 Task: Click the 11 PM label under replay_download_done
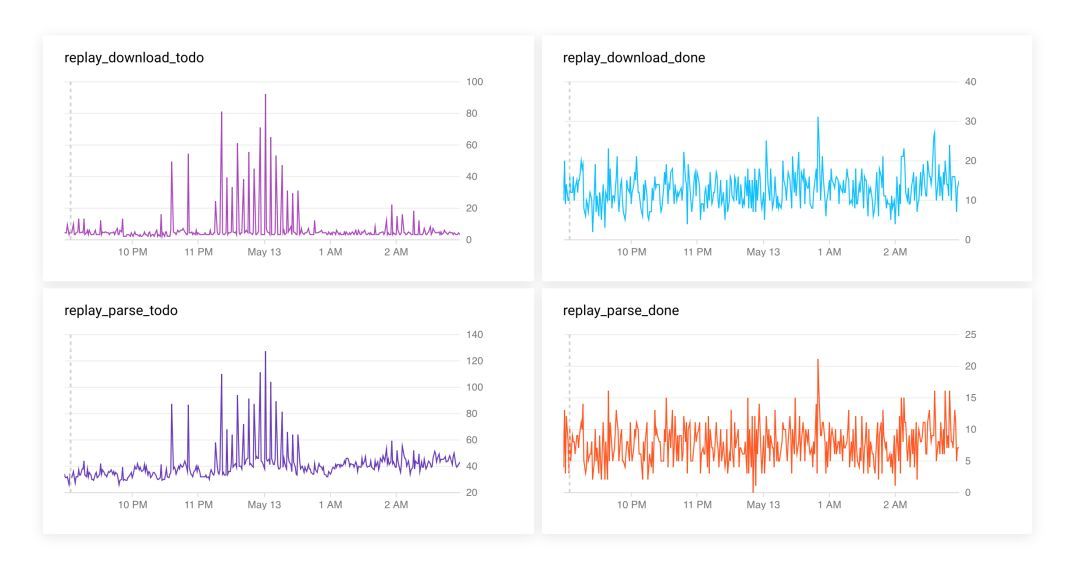(x=698, y=252)
